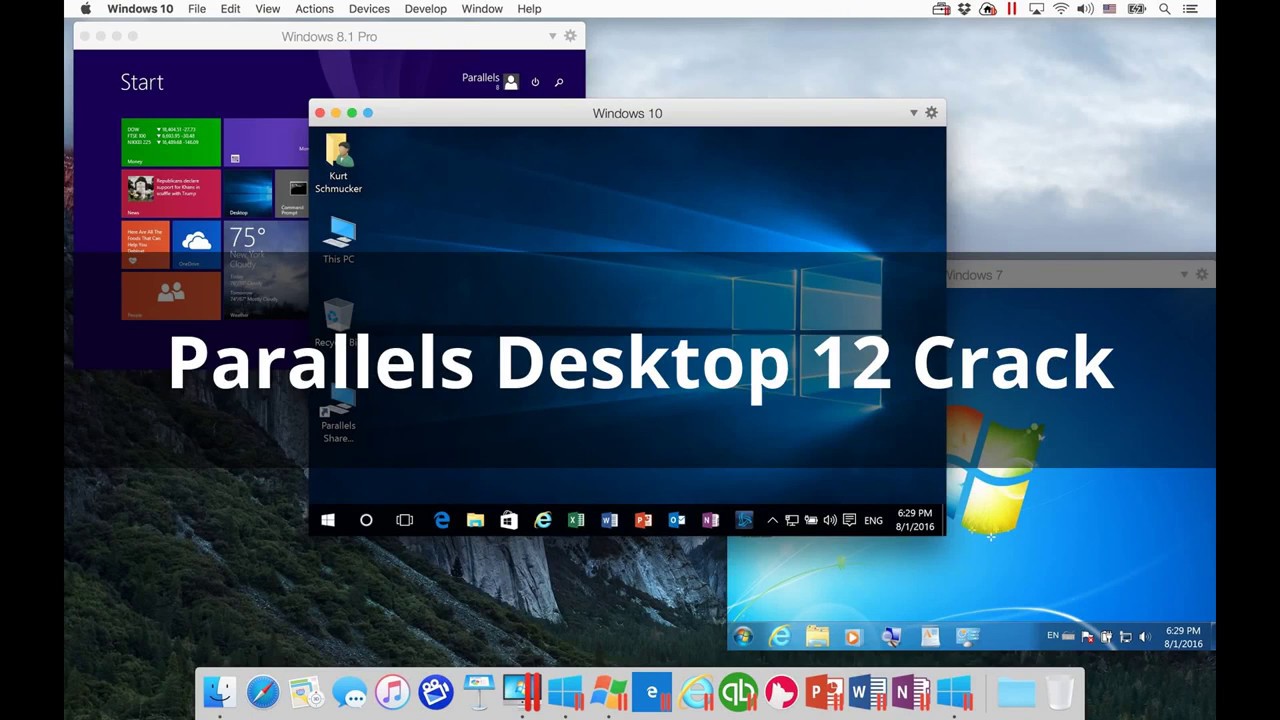Open Internet Explorer on Windows 7 taskbar

tap(779, 636)
